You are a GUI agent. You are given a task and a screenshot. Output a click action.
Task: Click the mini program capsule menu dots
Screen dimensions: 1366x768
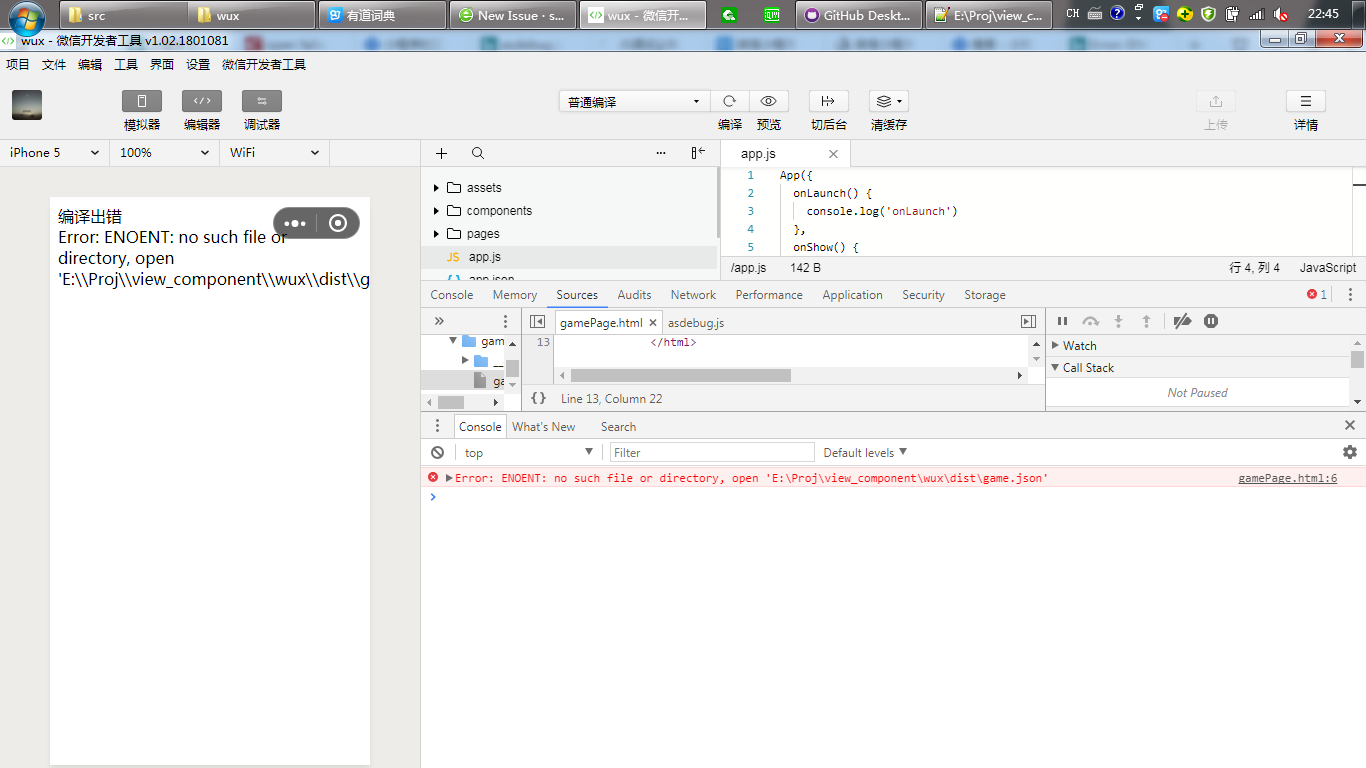click(295, 223)
